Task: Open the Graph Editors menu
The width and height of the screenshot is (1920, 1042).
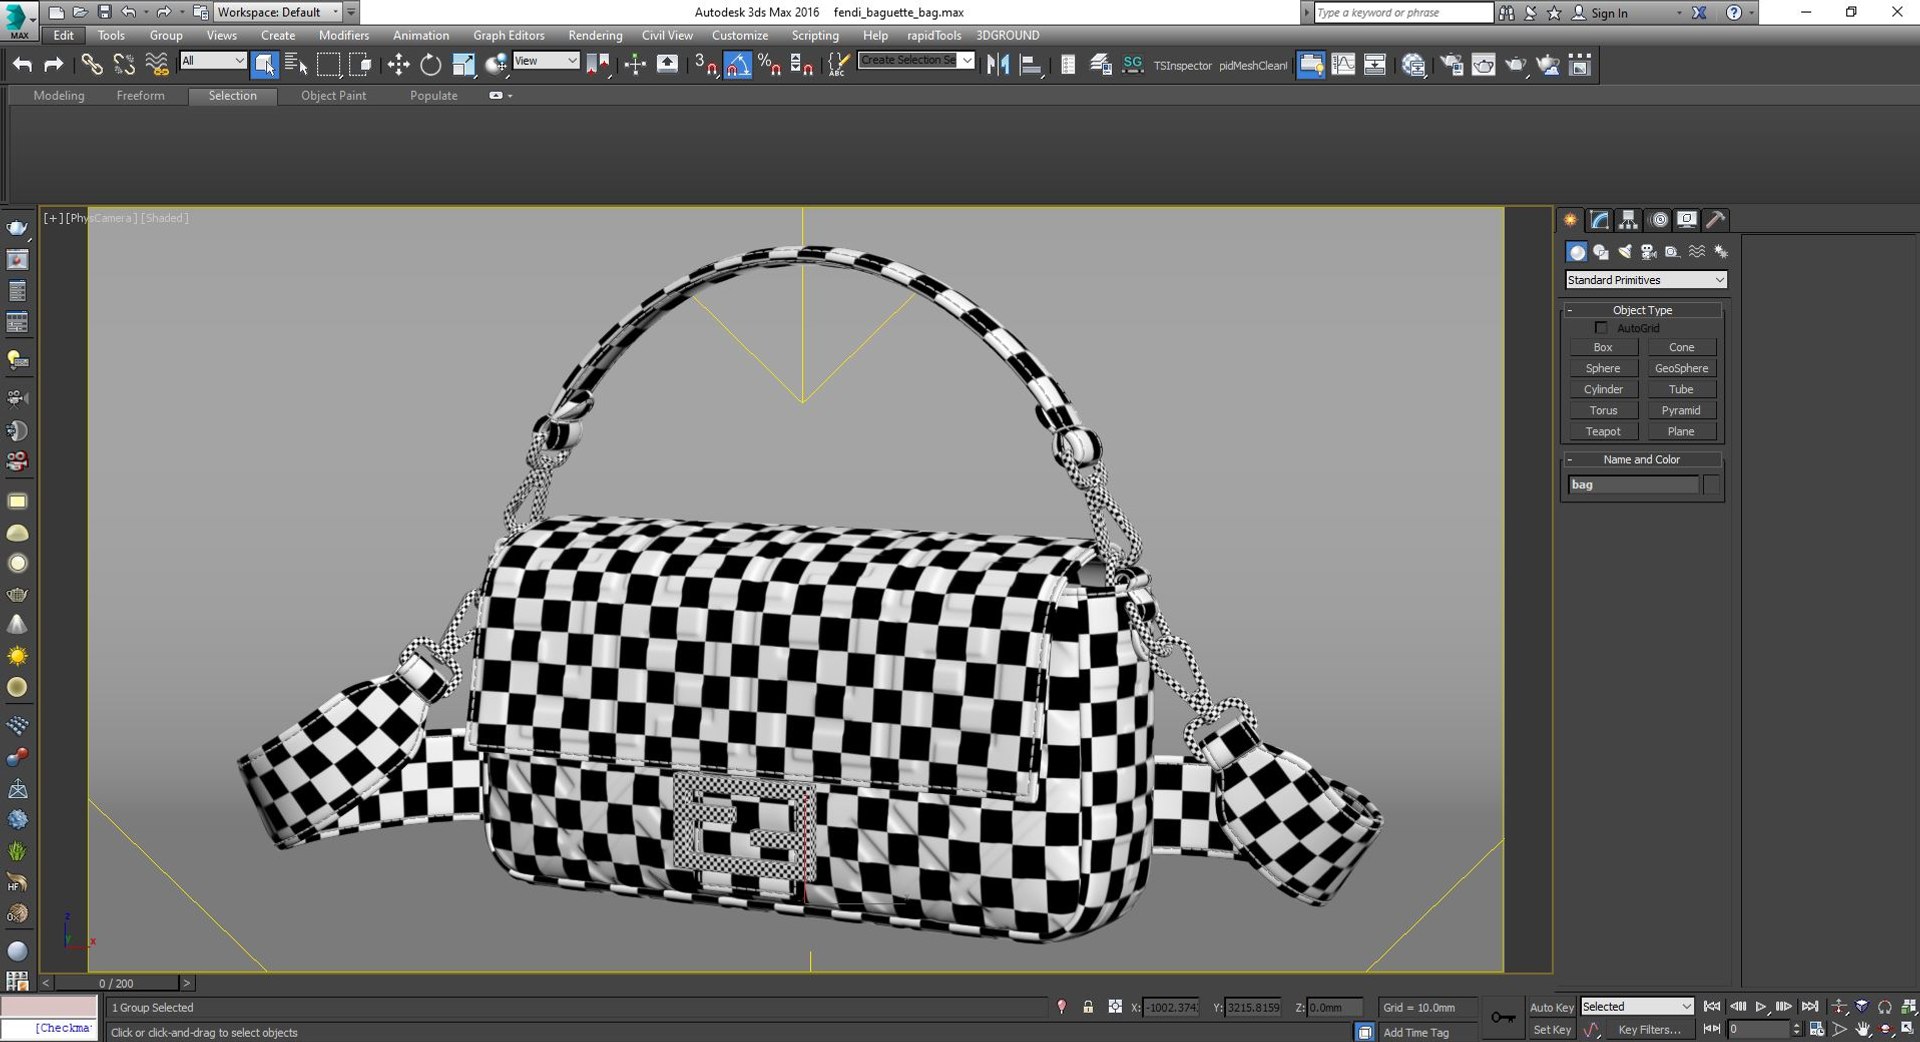Action: (x=509, y=35)
